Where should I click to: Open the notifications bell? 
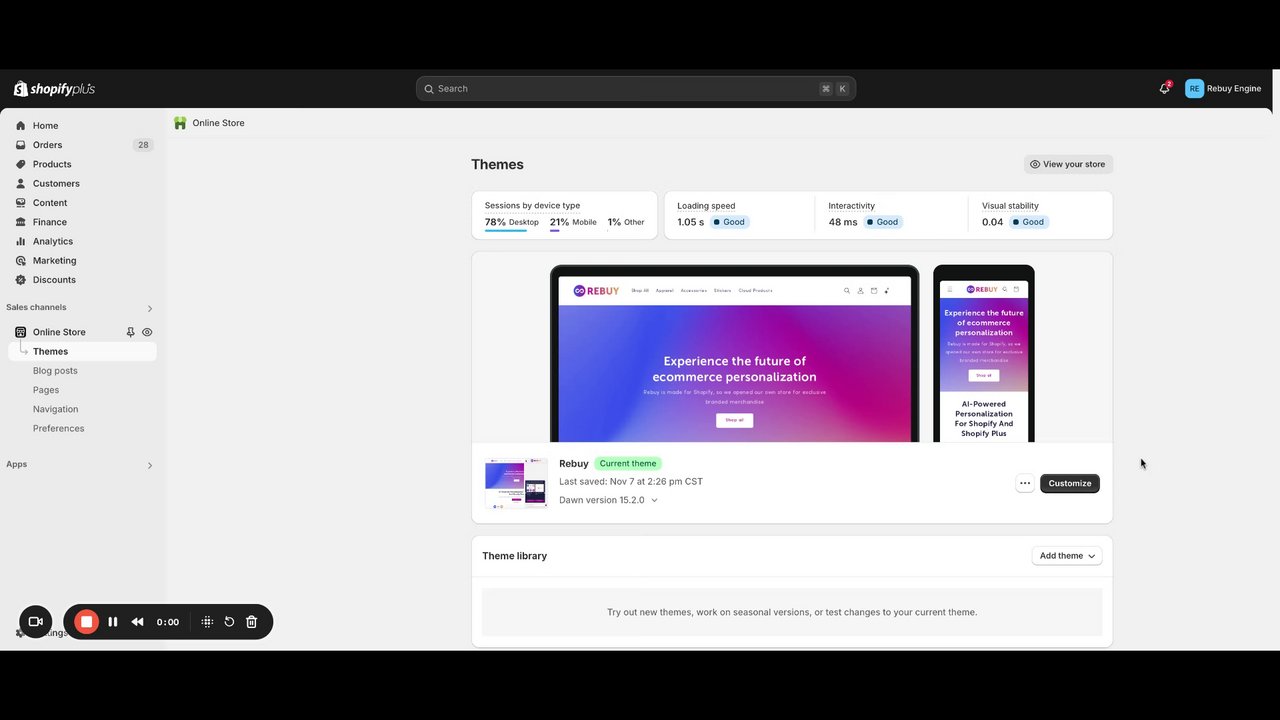click(x=1164, y=88)
